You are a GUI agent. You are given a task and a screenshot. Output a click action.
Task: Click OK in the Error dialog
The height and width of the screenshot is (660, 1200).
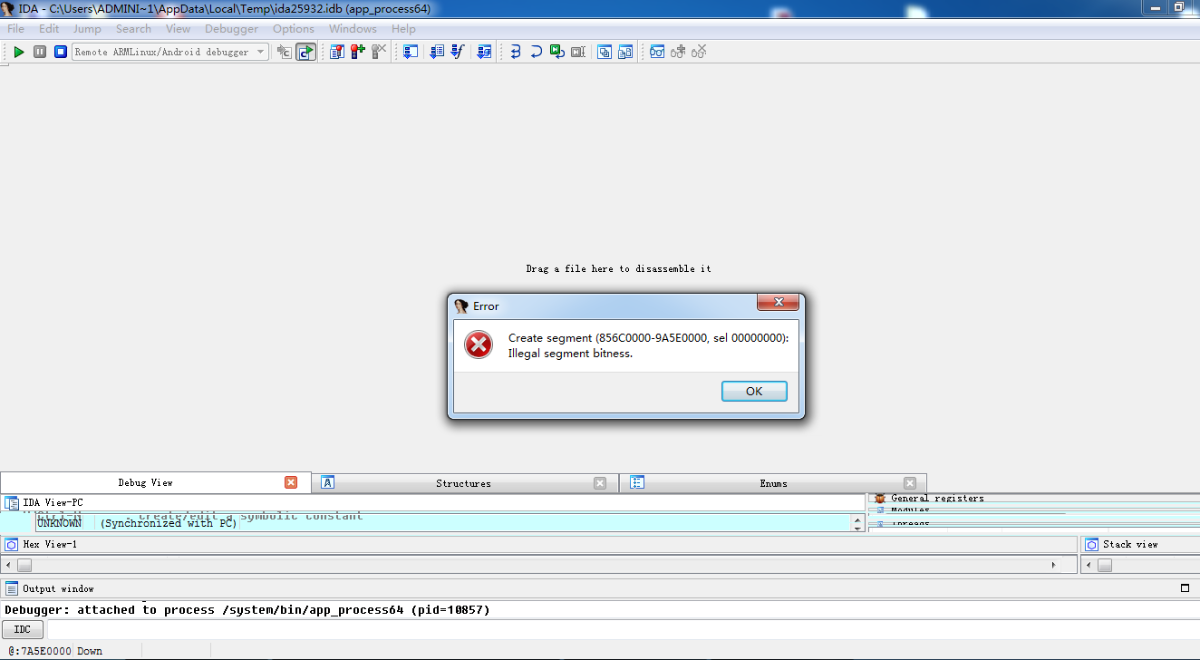point(754,391)
